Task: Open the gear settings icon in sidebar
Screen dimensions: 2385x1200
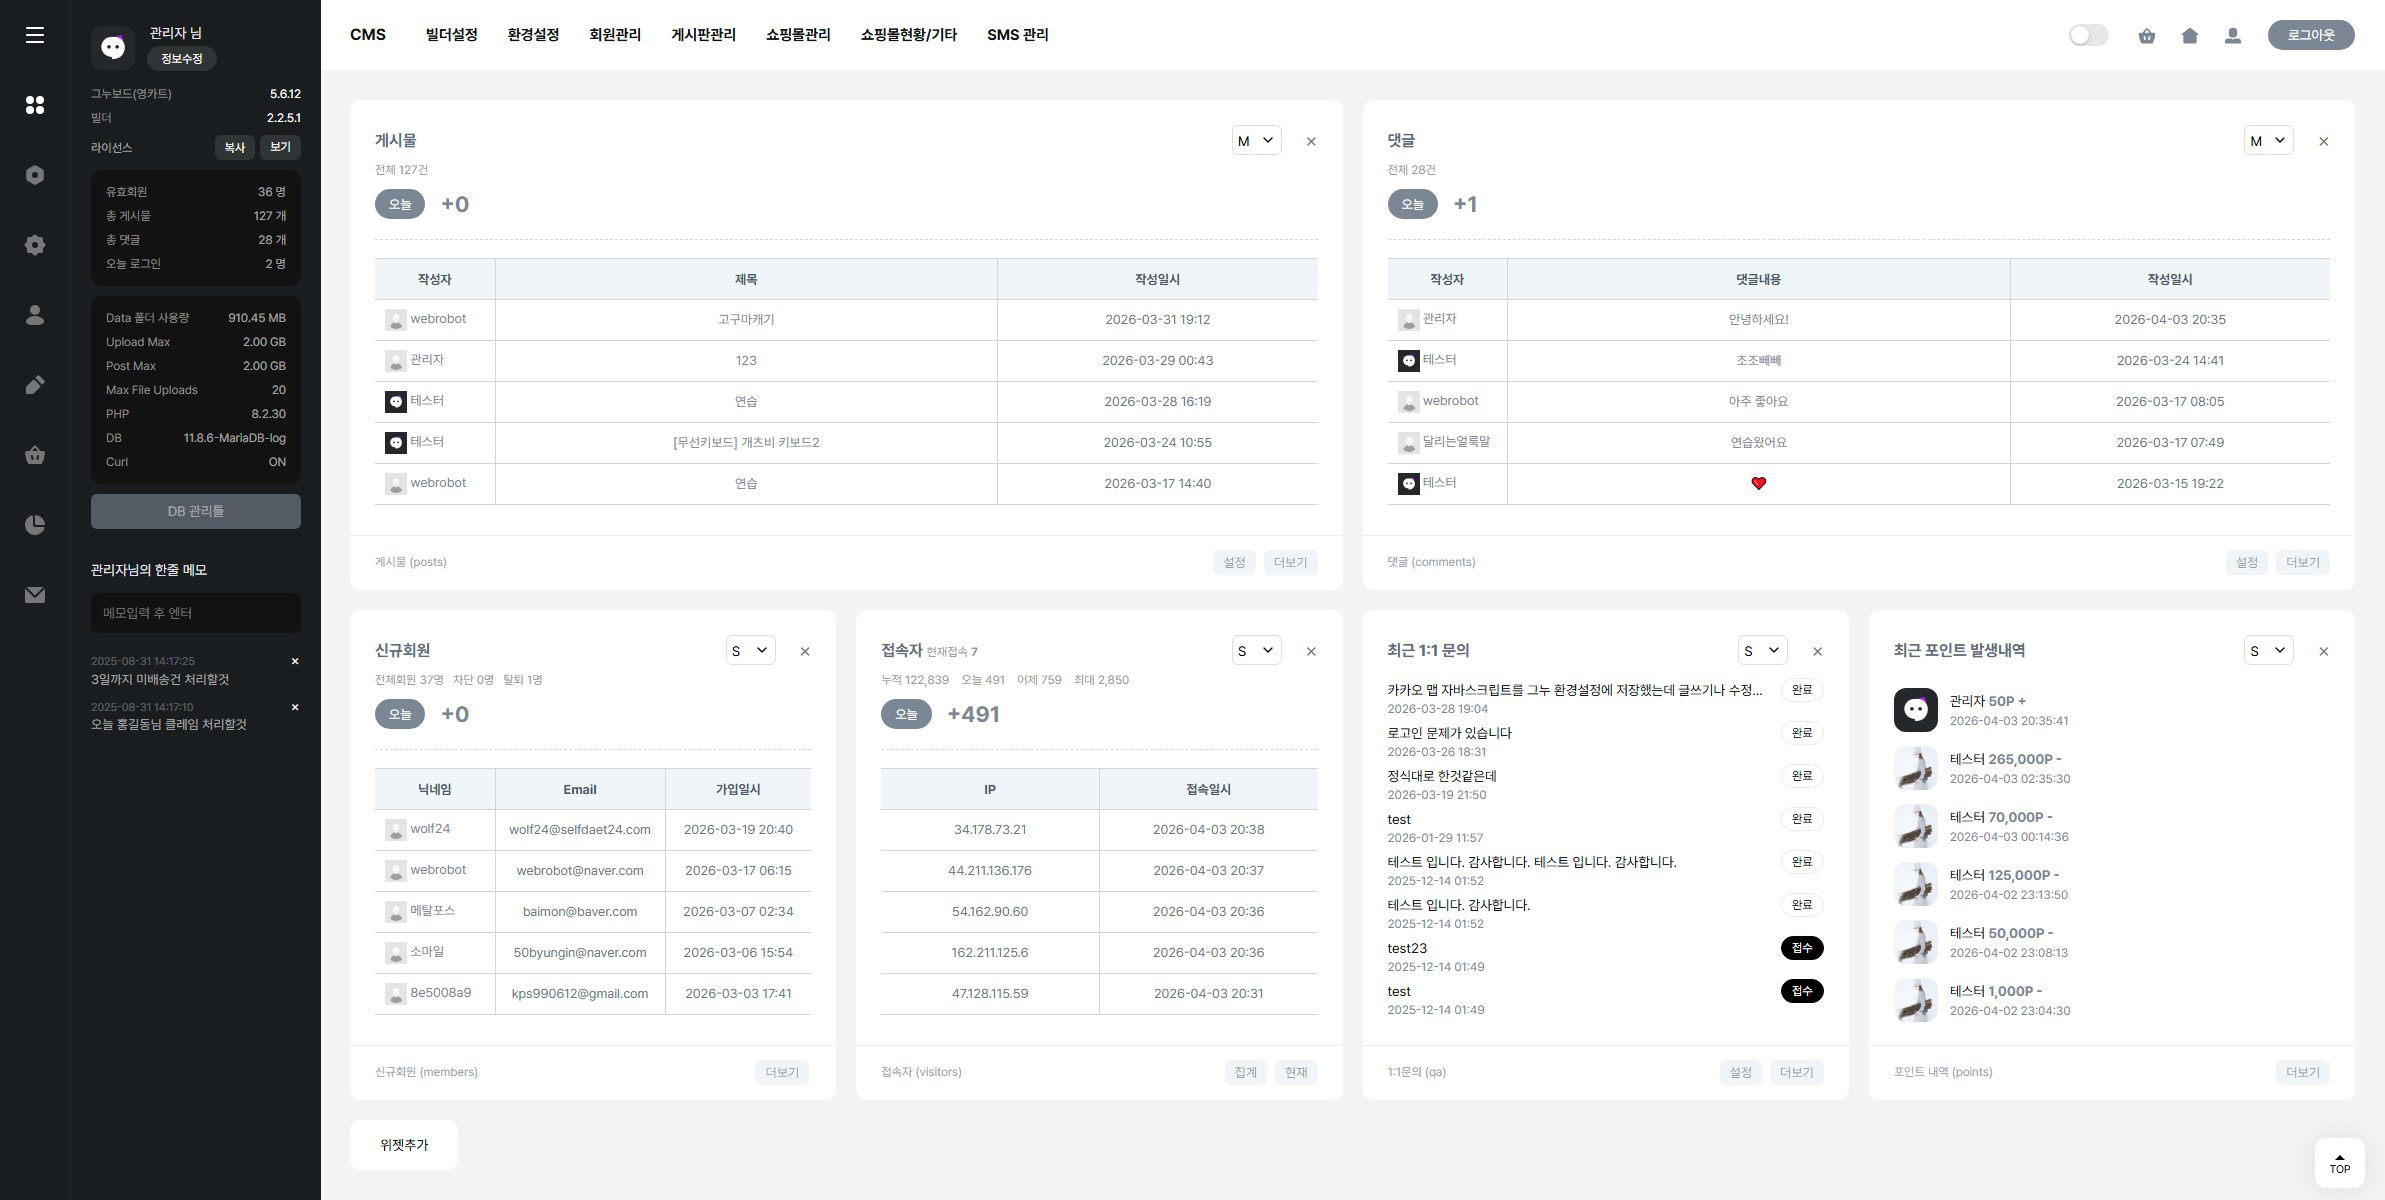Action: coord(35,245)
